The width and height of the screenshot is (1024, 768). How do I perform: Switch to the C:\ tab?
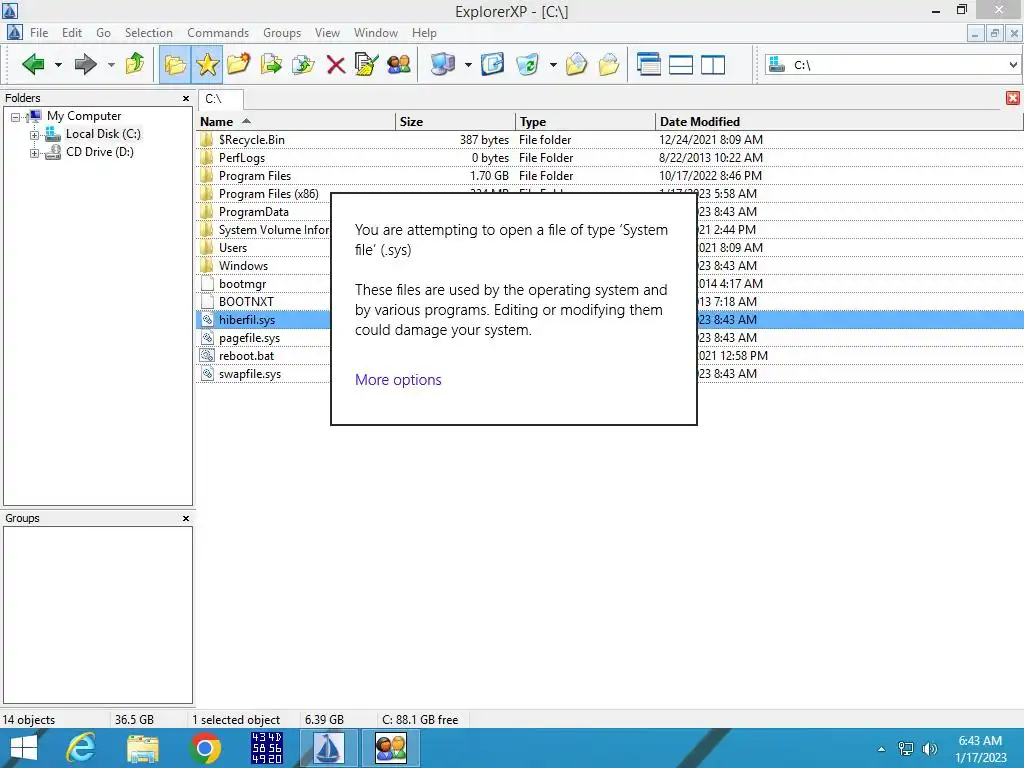pos(220,99)
